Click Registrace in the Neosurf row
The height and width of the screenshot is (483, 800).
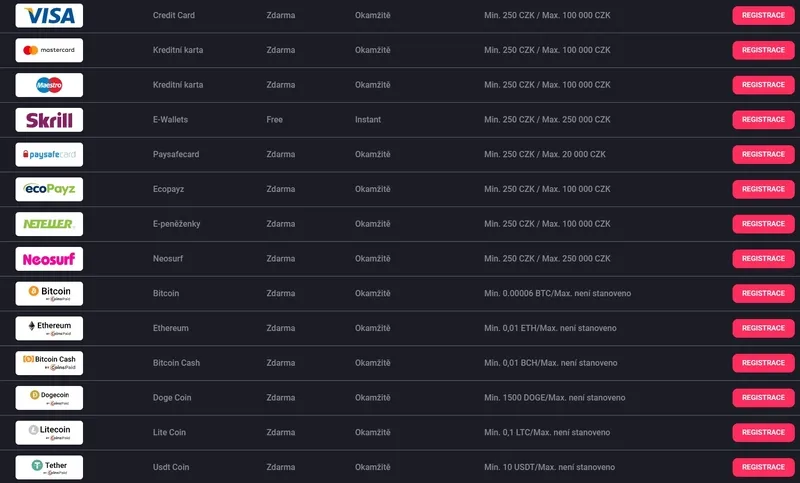pos(763,259)
